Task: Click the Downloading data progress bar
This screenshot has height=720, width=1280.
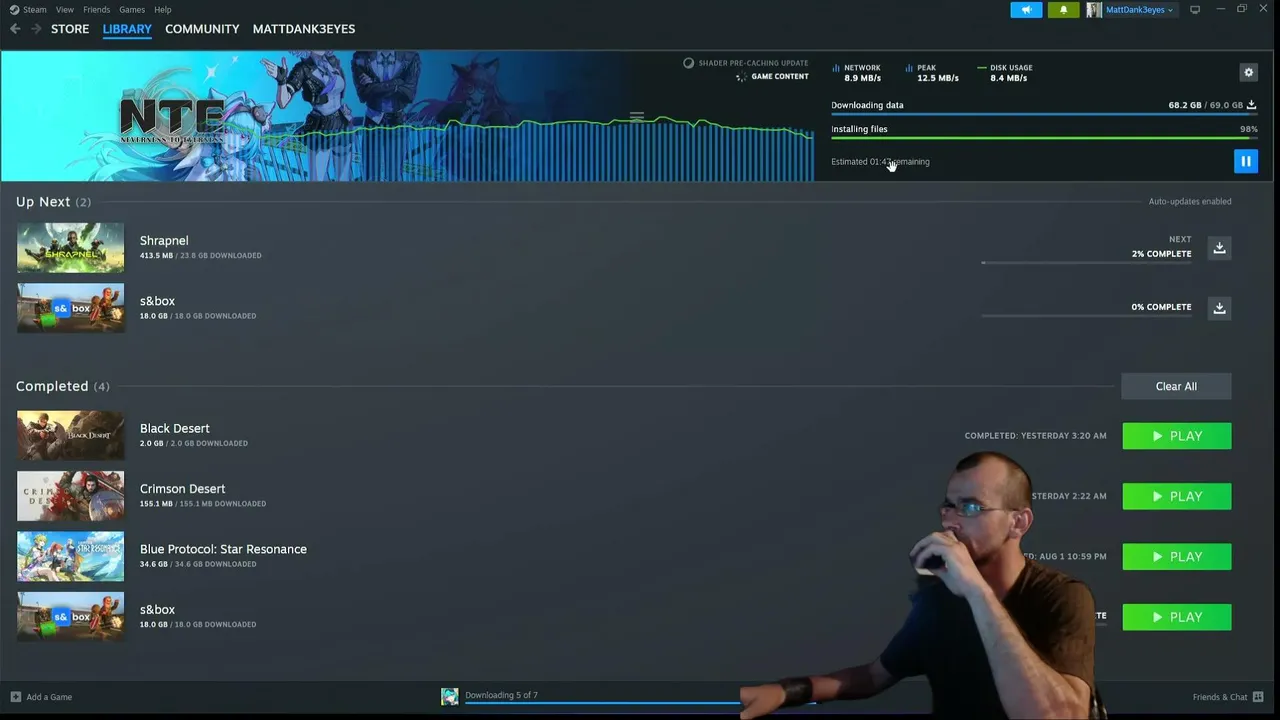Action: [x=1044, y=115]
